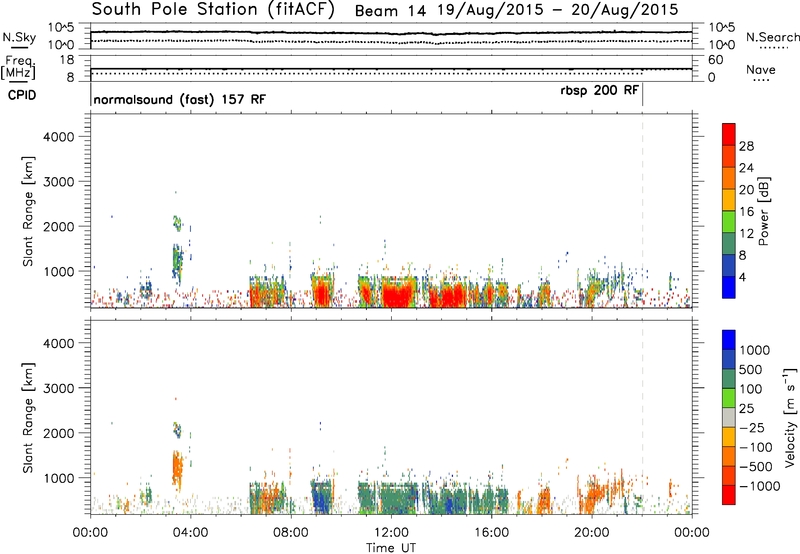Image resolution: width=800 pixels, height=554 pixels.
Task: Click the red -1000 band on the velocity colorbar
Action: (x=729, y=495)
